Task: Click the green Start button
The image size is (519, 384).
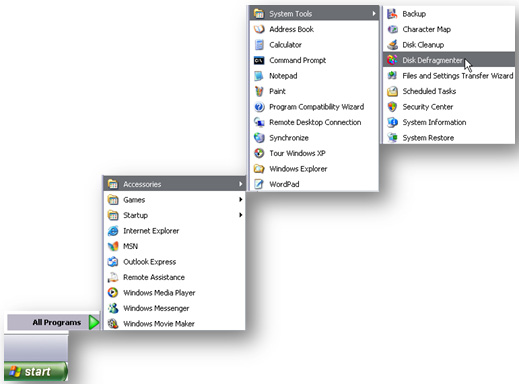Action: (36, 371)
